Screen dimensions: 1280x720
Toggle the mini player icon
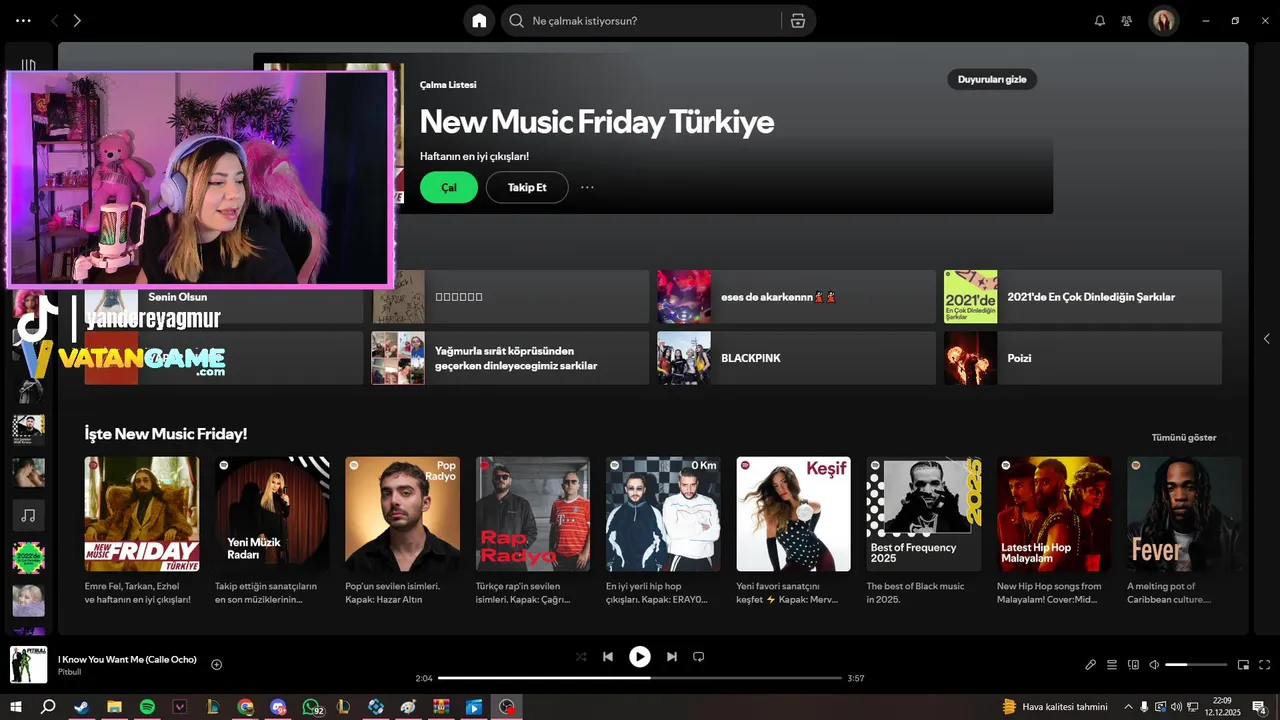(x=1243, y=664)
